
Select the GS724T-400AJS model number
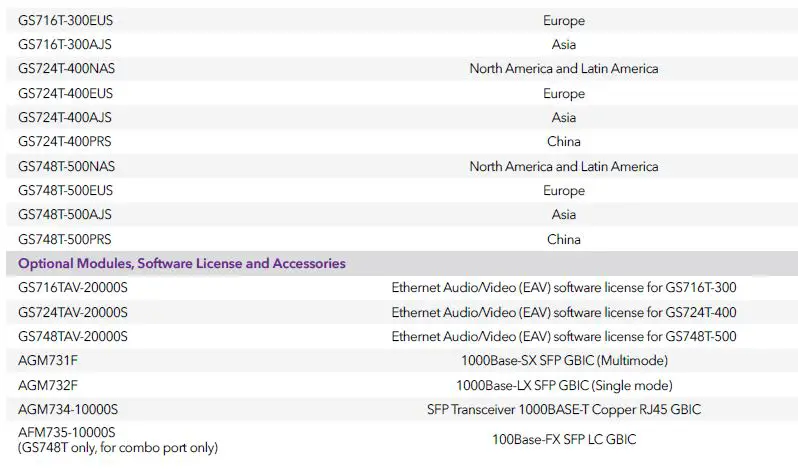[x=65, y=117]
